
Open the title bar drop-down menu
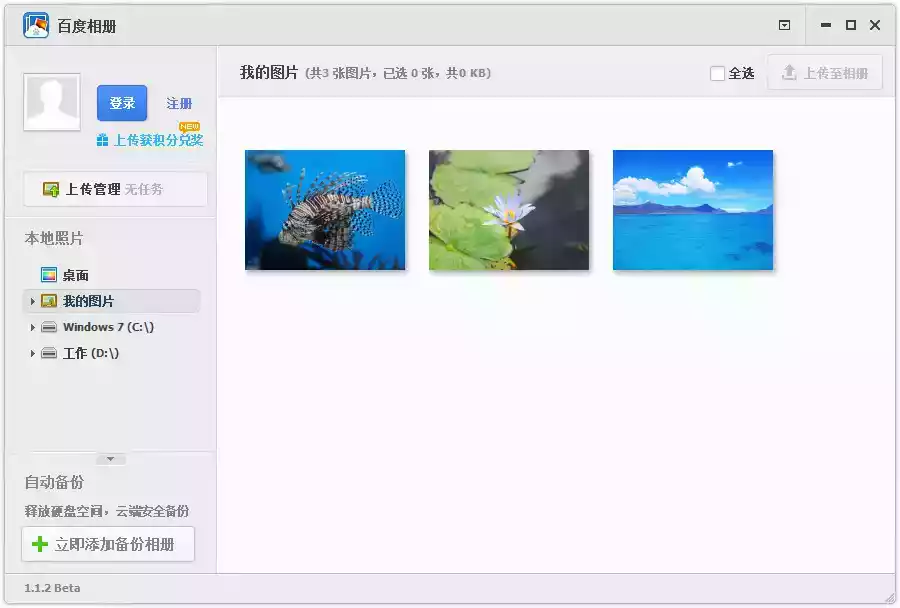pyautogui.click(x=784, y=25)
